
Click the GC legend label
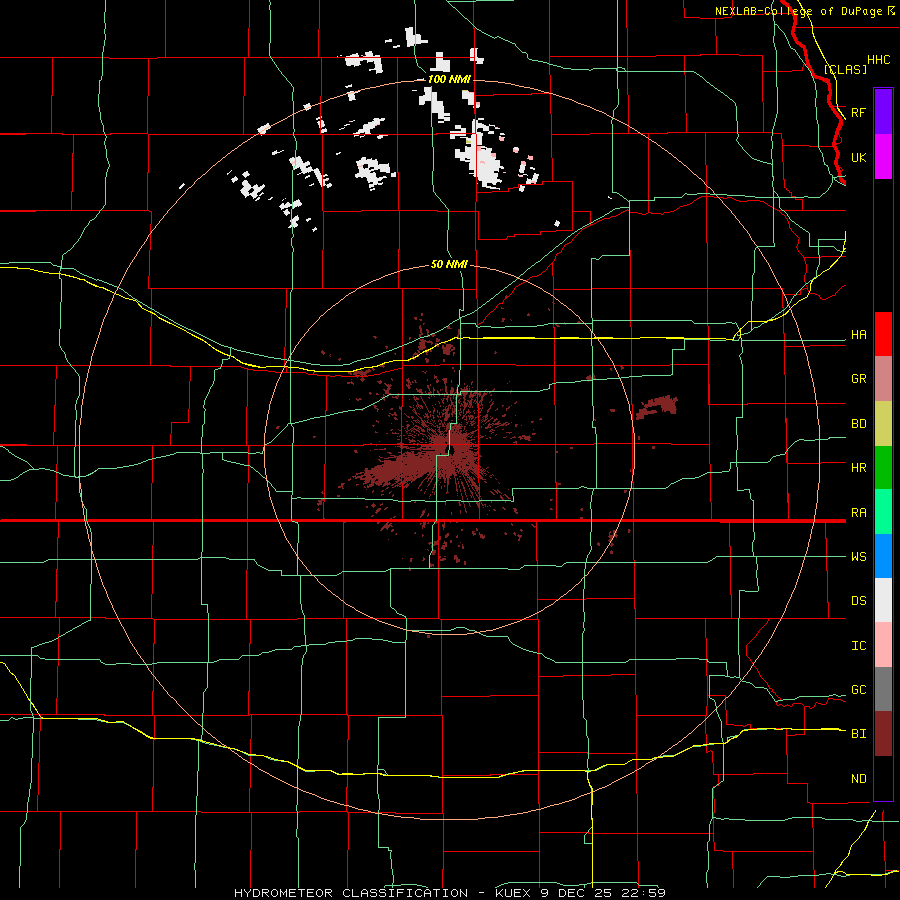pos(858,690)
